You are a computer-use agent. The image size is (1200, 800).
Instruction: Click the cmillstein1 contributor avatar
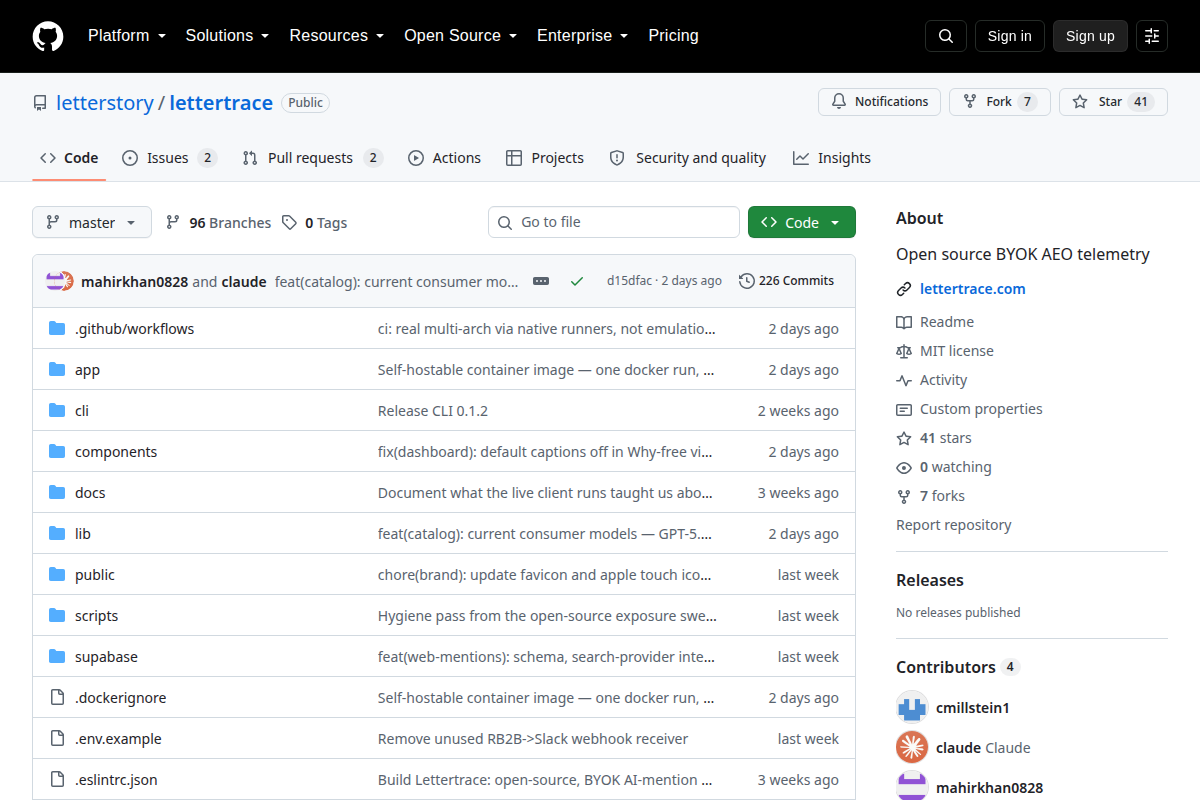pyautogui.click(x=912, y=707)
